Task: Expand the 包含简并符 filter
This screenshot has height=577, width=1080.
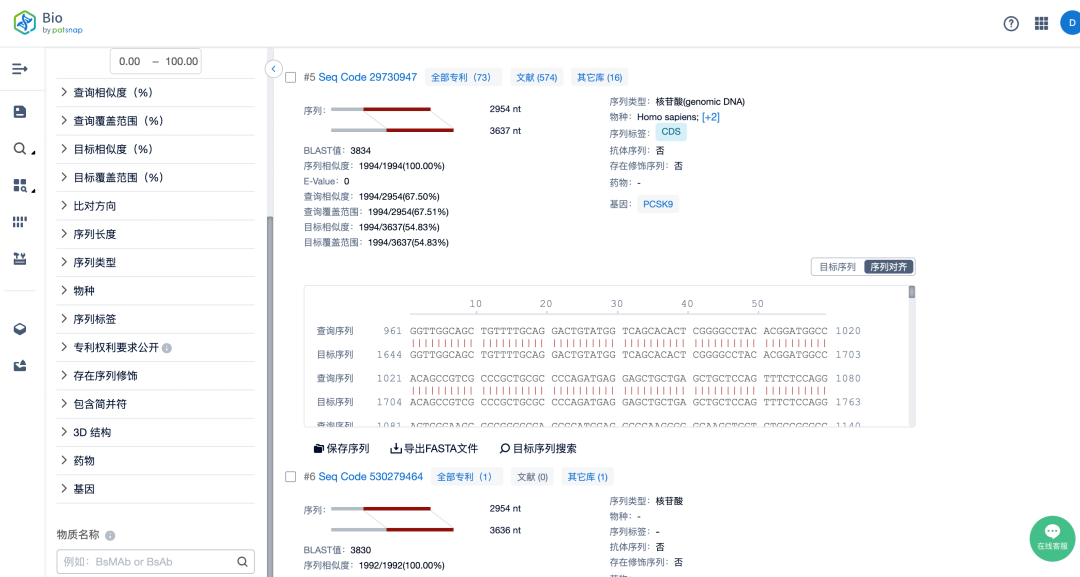Action: pos(156,403)
